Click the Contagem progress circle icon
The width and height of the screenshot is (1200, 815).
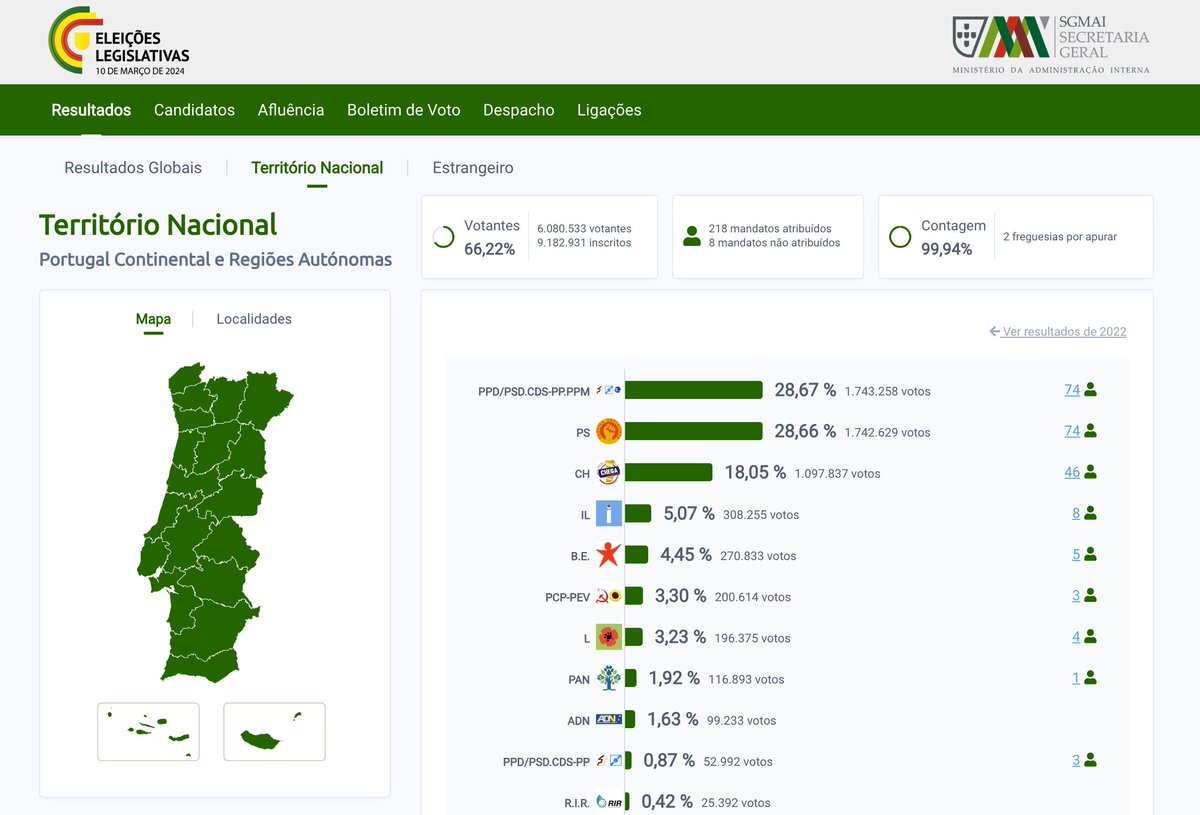point(900,237)
